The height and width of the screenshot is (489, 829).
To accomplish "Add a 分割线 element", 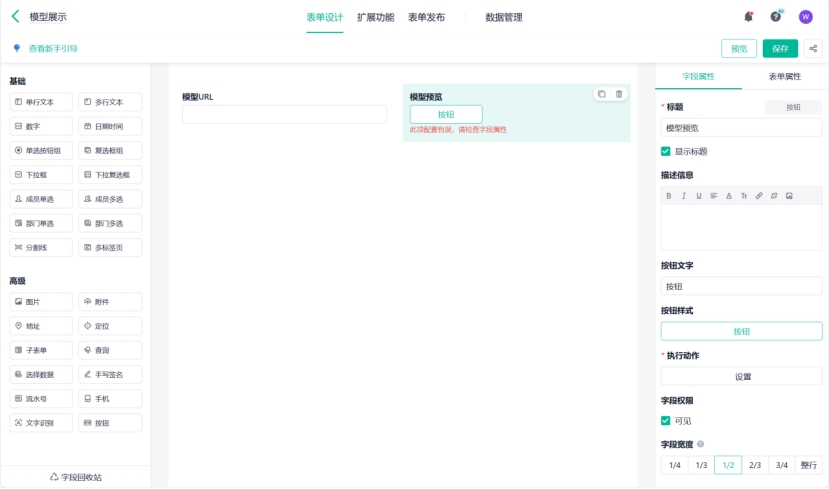I will pos(41,247).
